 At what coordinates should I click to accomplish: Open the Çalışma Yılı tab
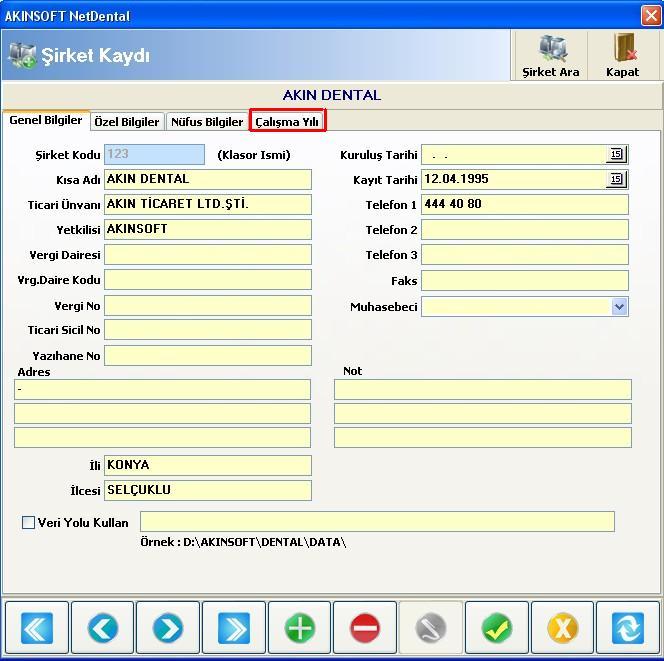point(287,122)
